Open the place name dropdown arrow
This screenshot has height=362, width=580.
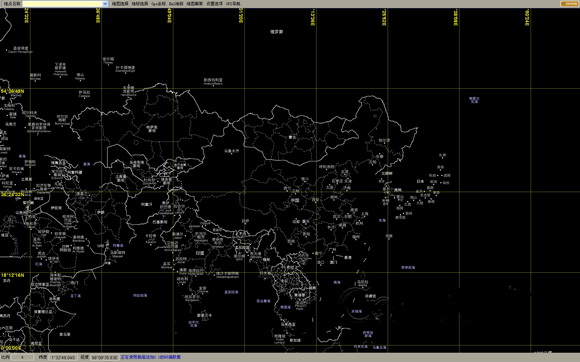point(105,4)
